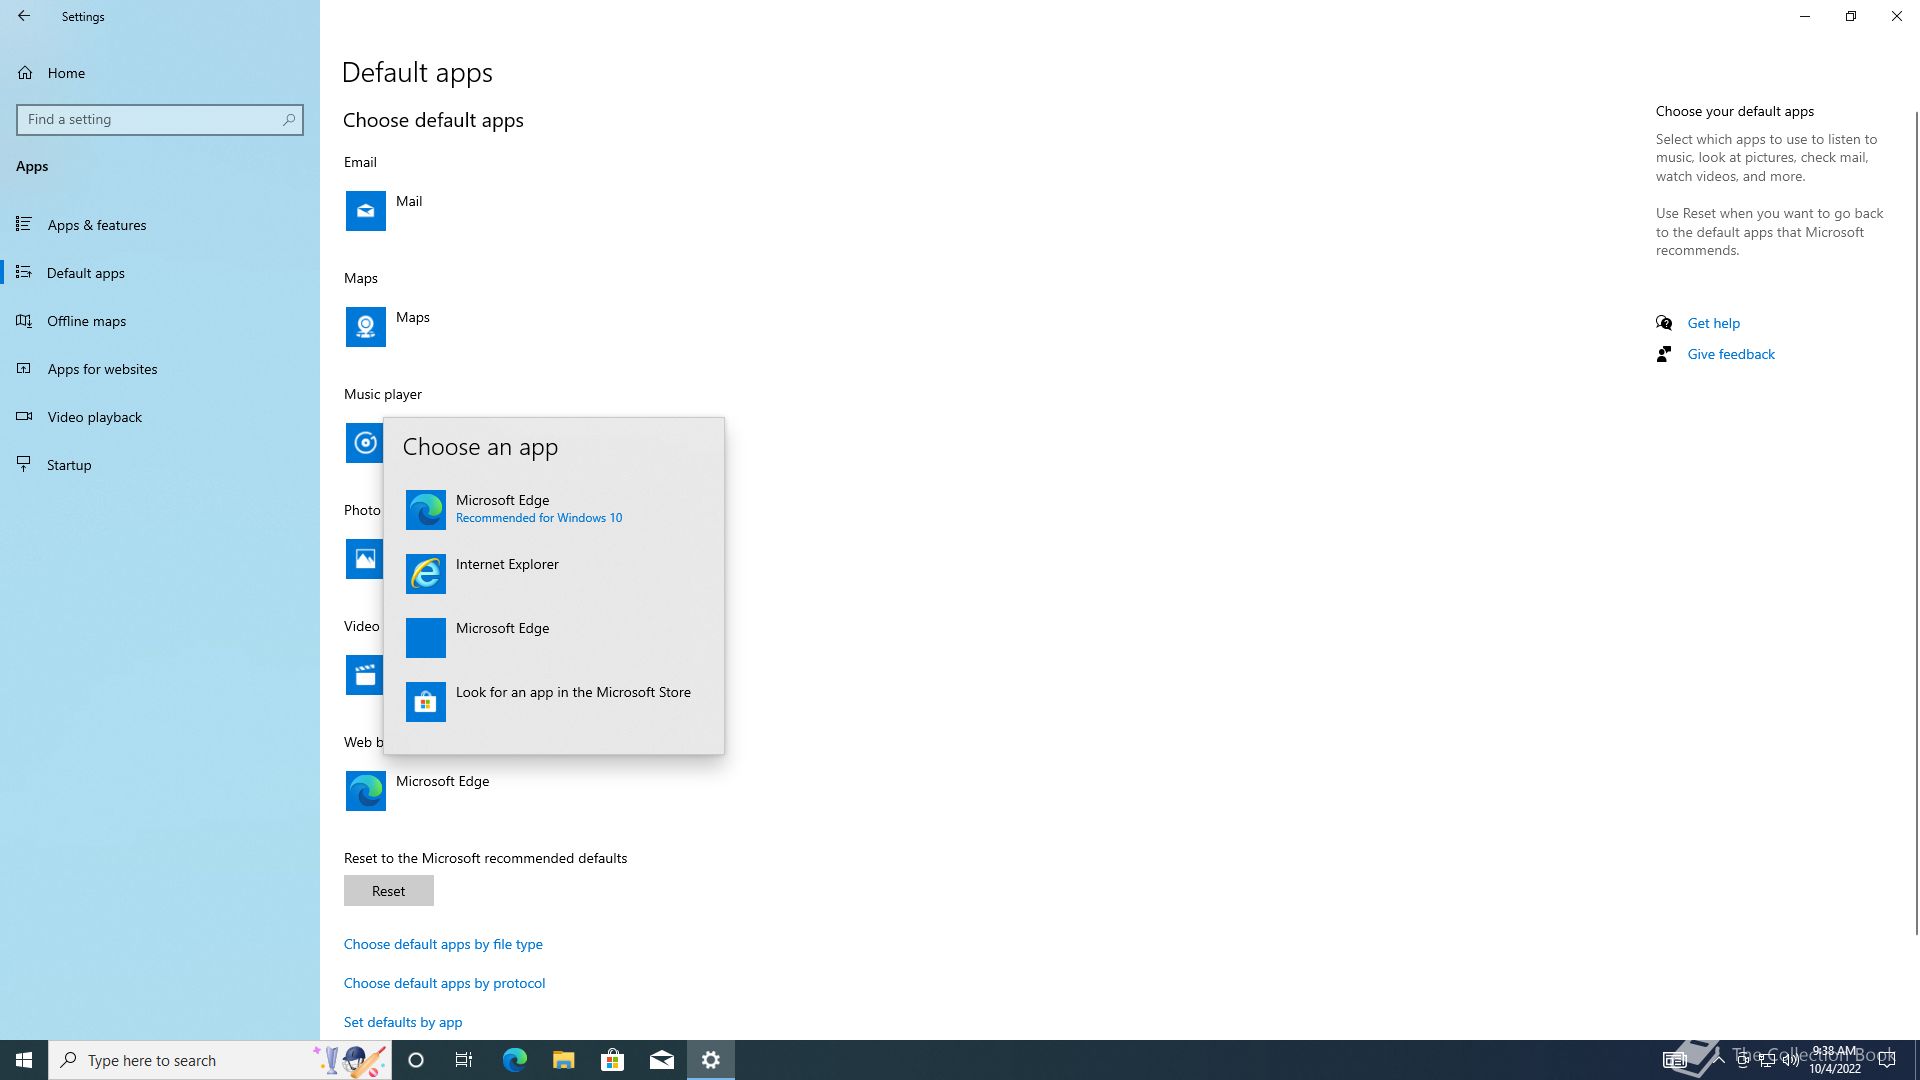Screen dimensions: 1920x1080
Task: Click the search magnifier in Find a setting
Action: (289, 119)
